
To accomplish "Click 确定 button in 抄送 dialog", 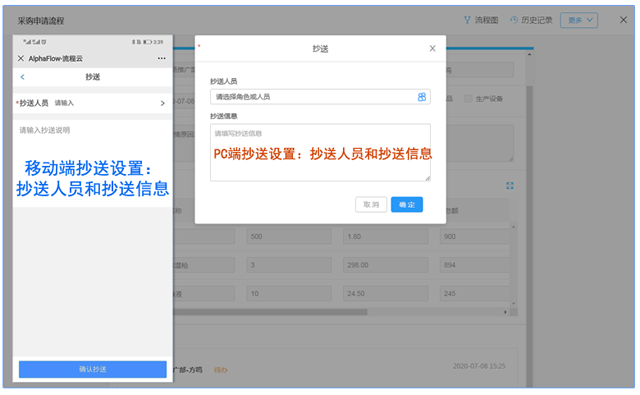I will click(407, 204).
